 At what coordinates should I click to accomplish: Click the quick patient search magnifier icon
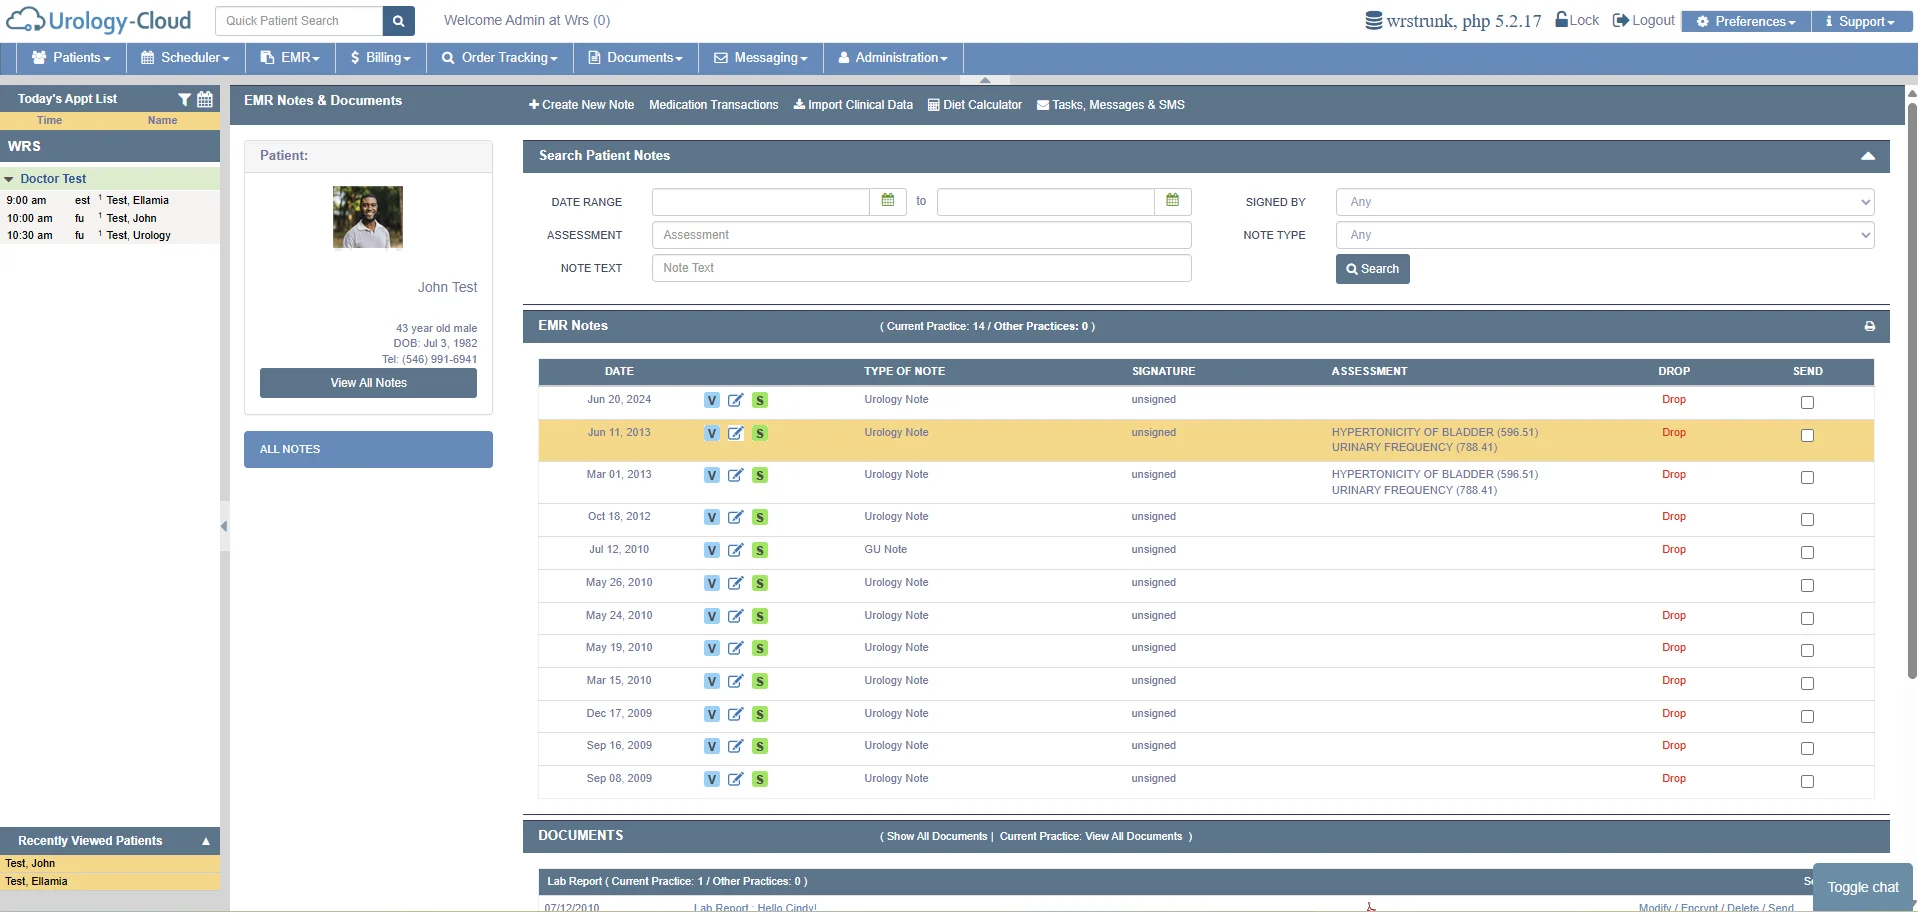398,21
